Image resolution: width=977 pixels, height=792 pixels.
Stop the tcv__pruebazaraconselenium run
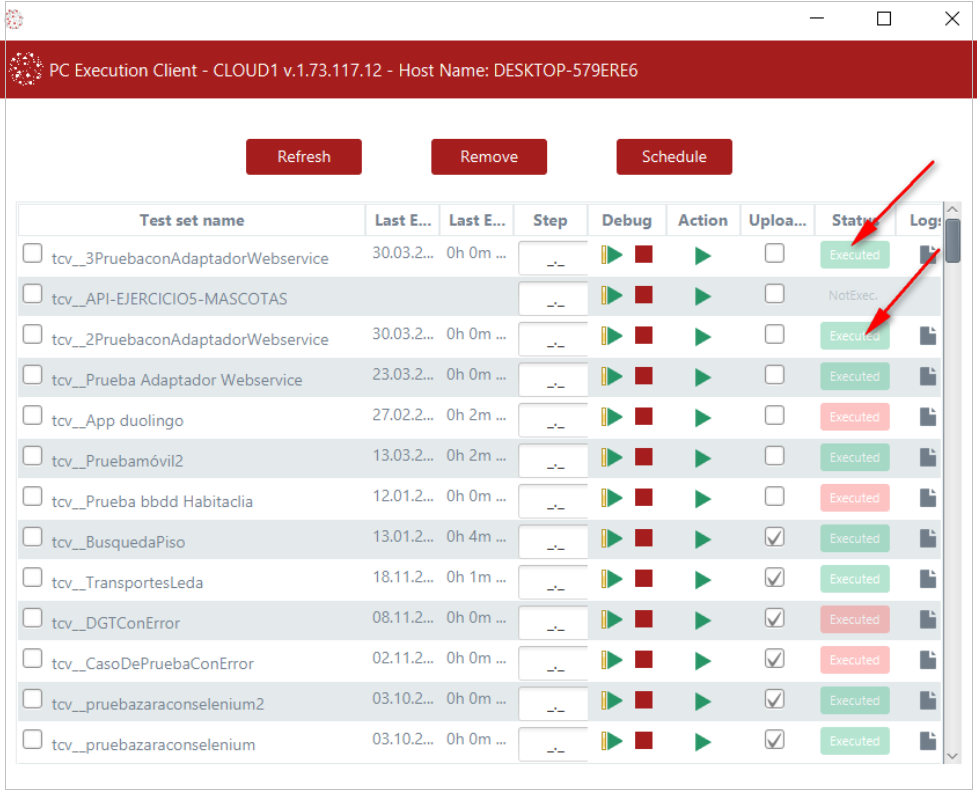[x=644, y=740]
